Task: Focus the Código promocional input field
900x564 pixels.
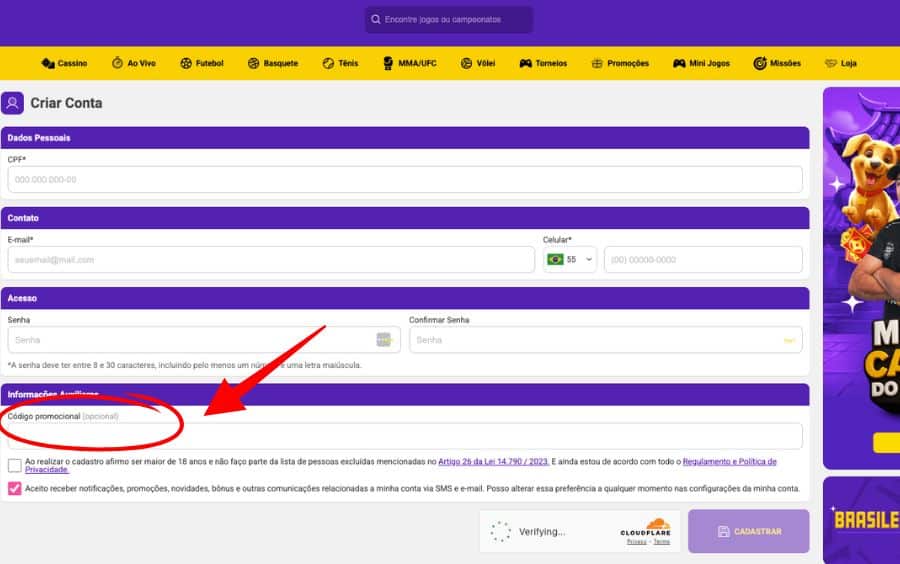Action: tap(404, 436)
